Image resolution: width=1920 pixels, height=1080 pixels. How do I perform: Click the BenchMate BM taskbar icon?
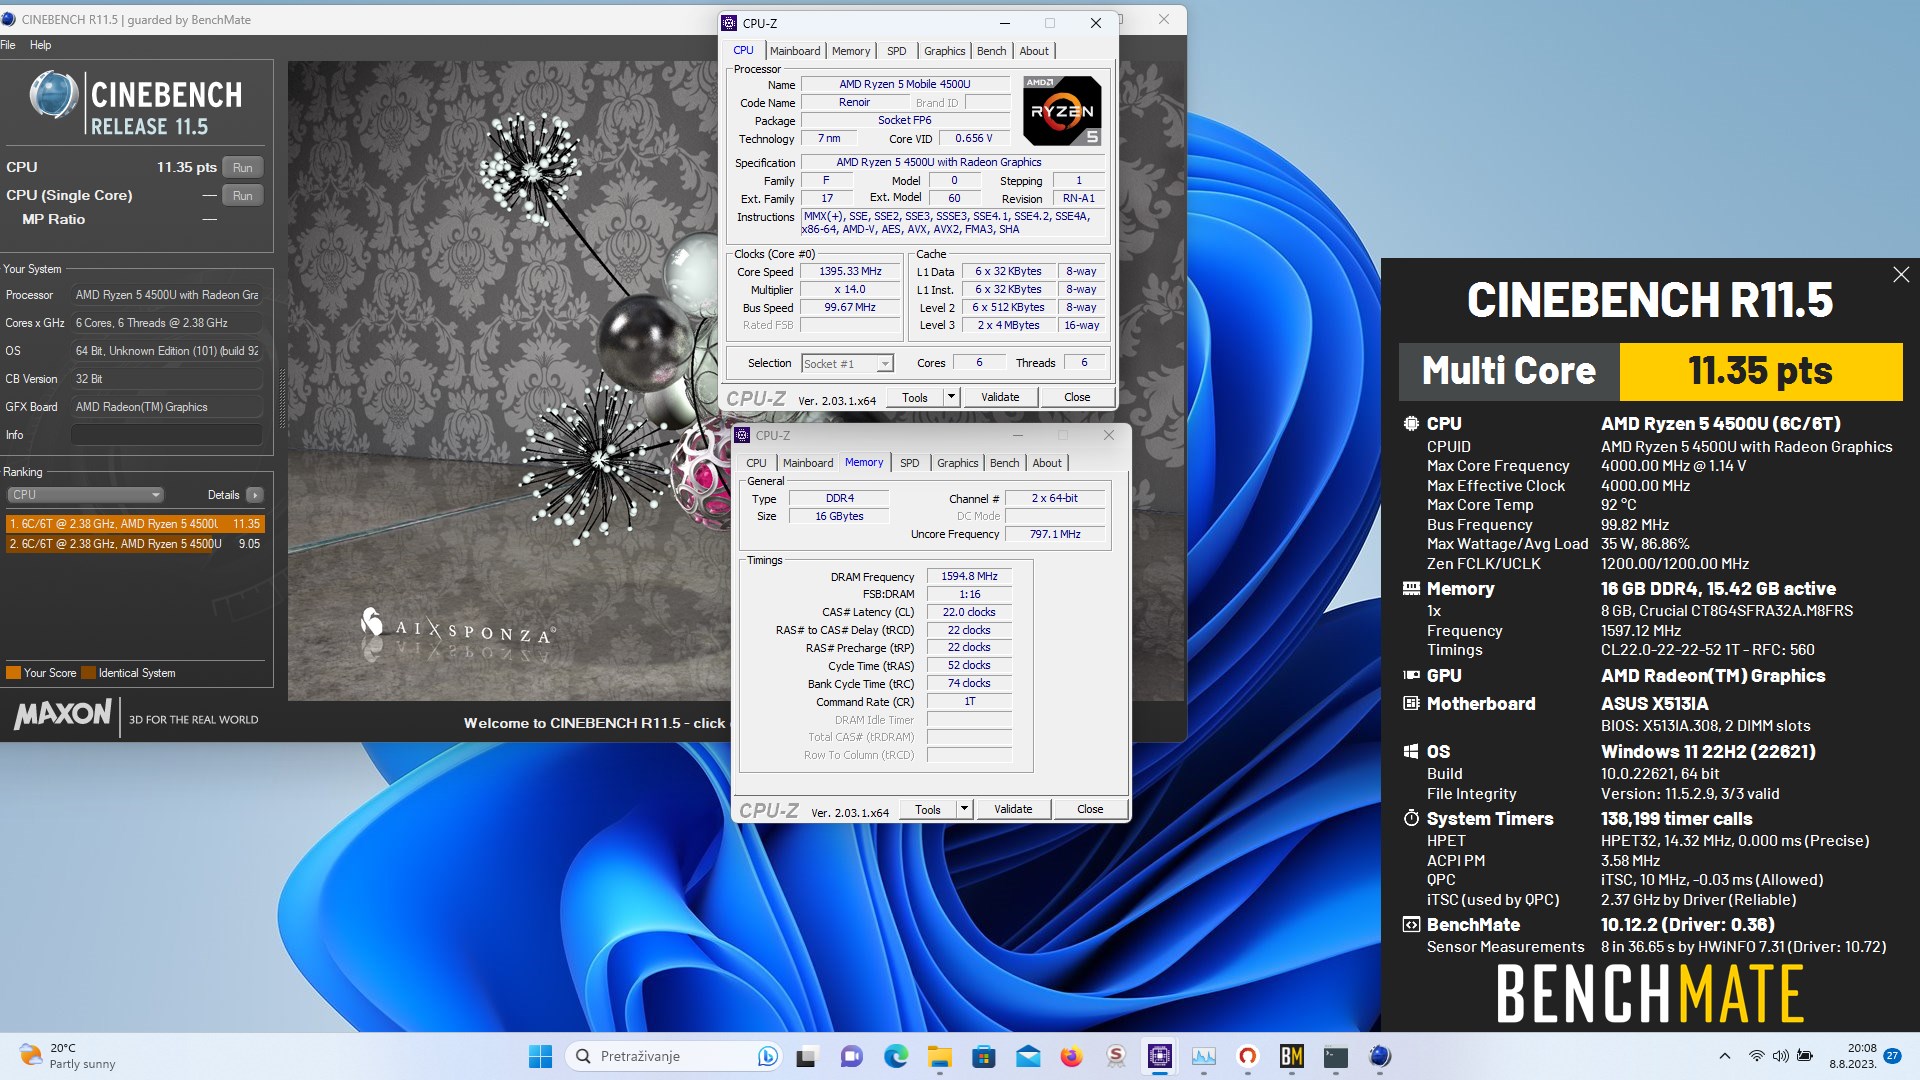1292,1056
